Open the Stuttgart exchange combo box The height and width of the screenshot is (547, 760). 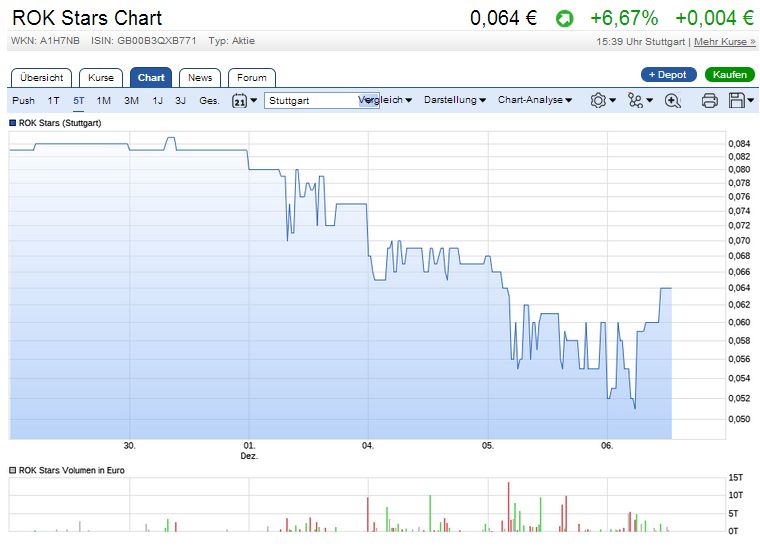pyautogui.click(x=321, y=101)
